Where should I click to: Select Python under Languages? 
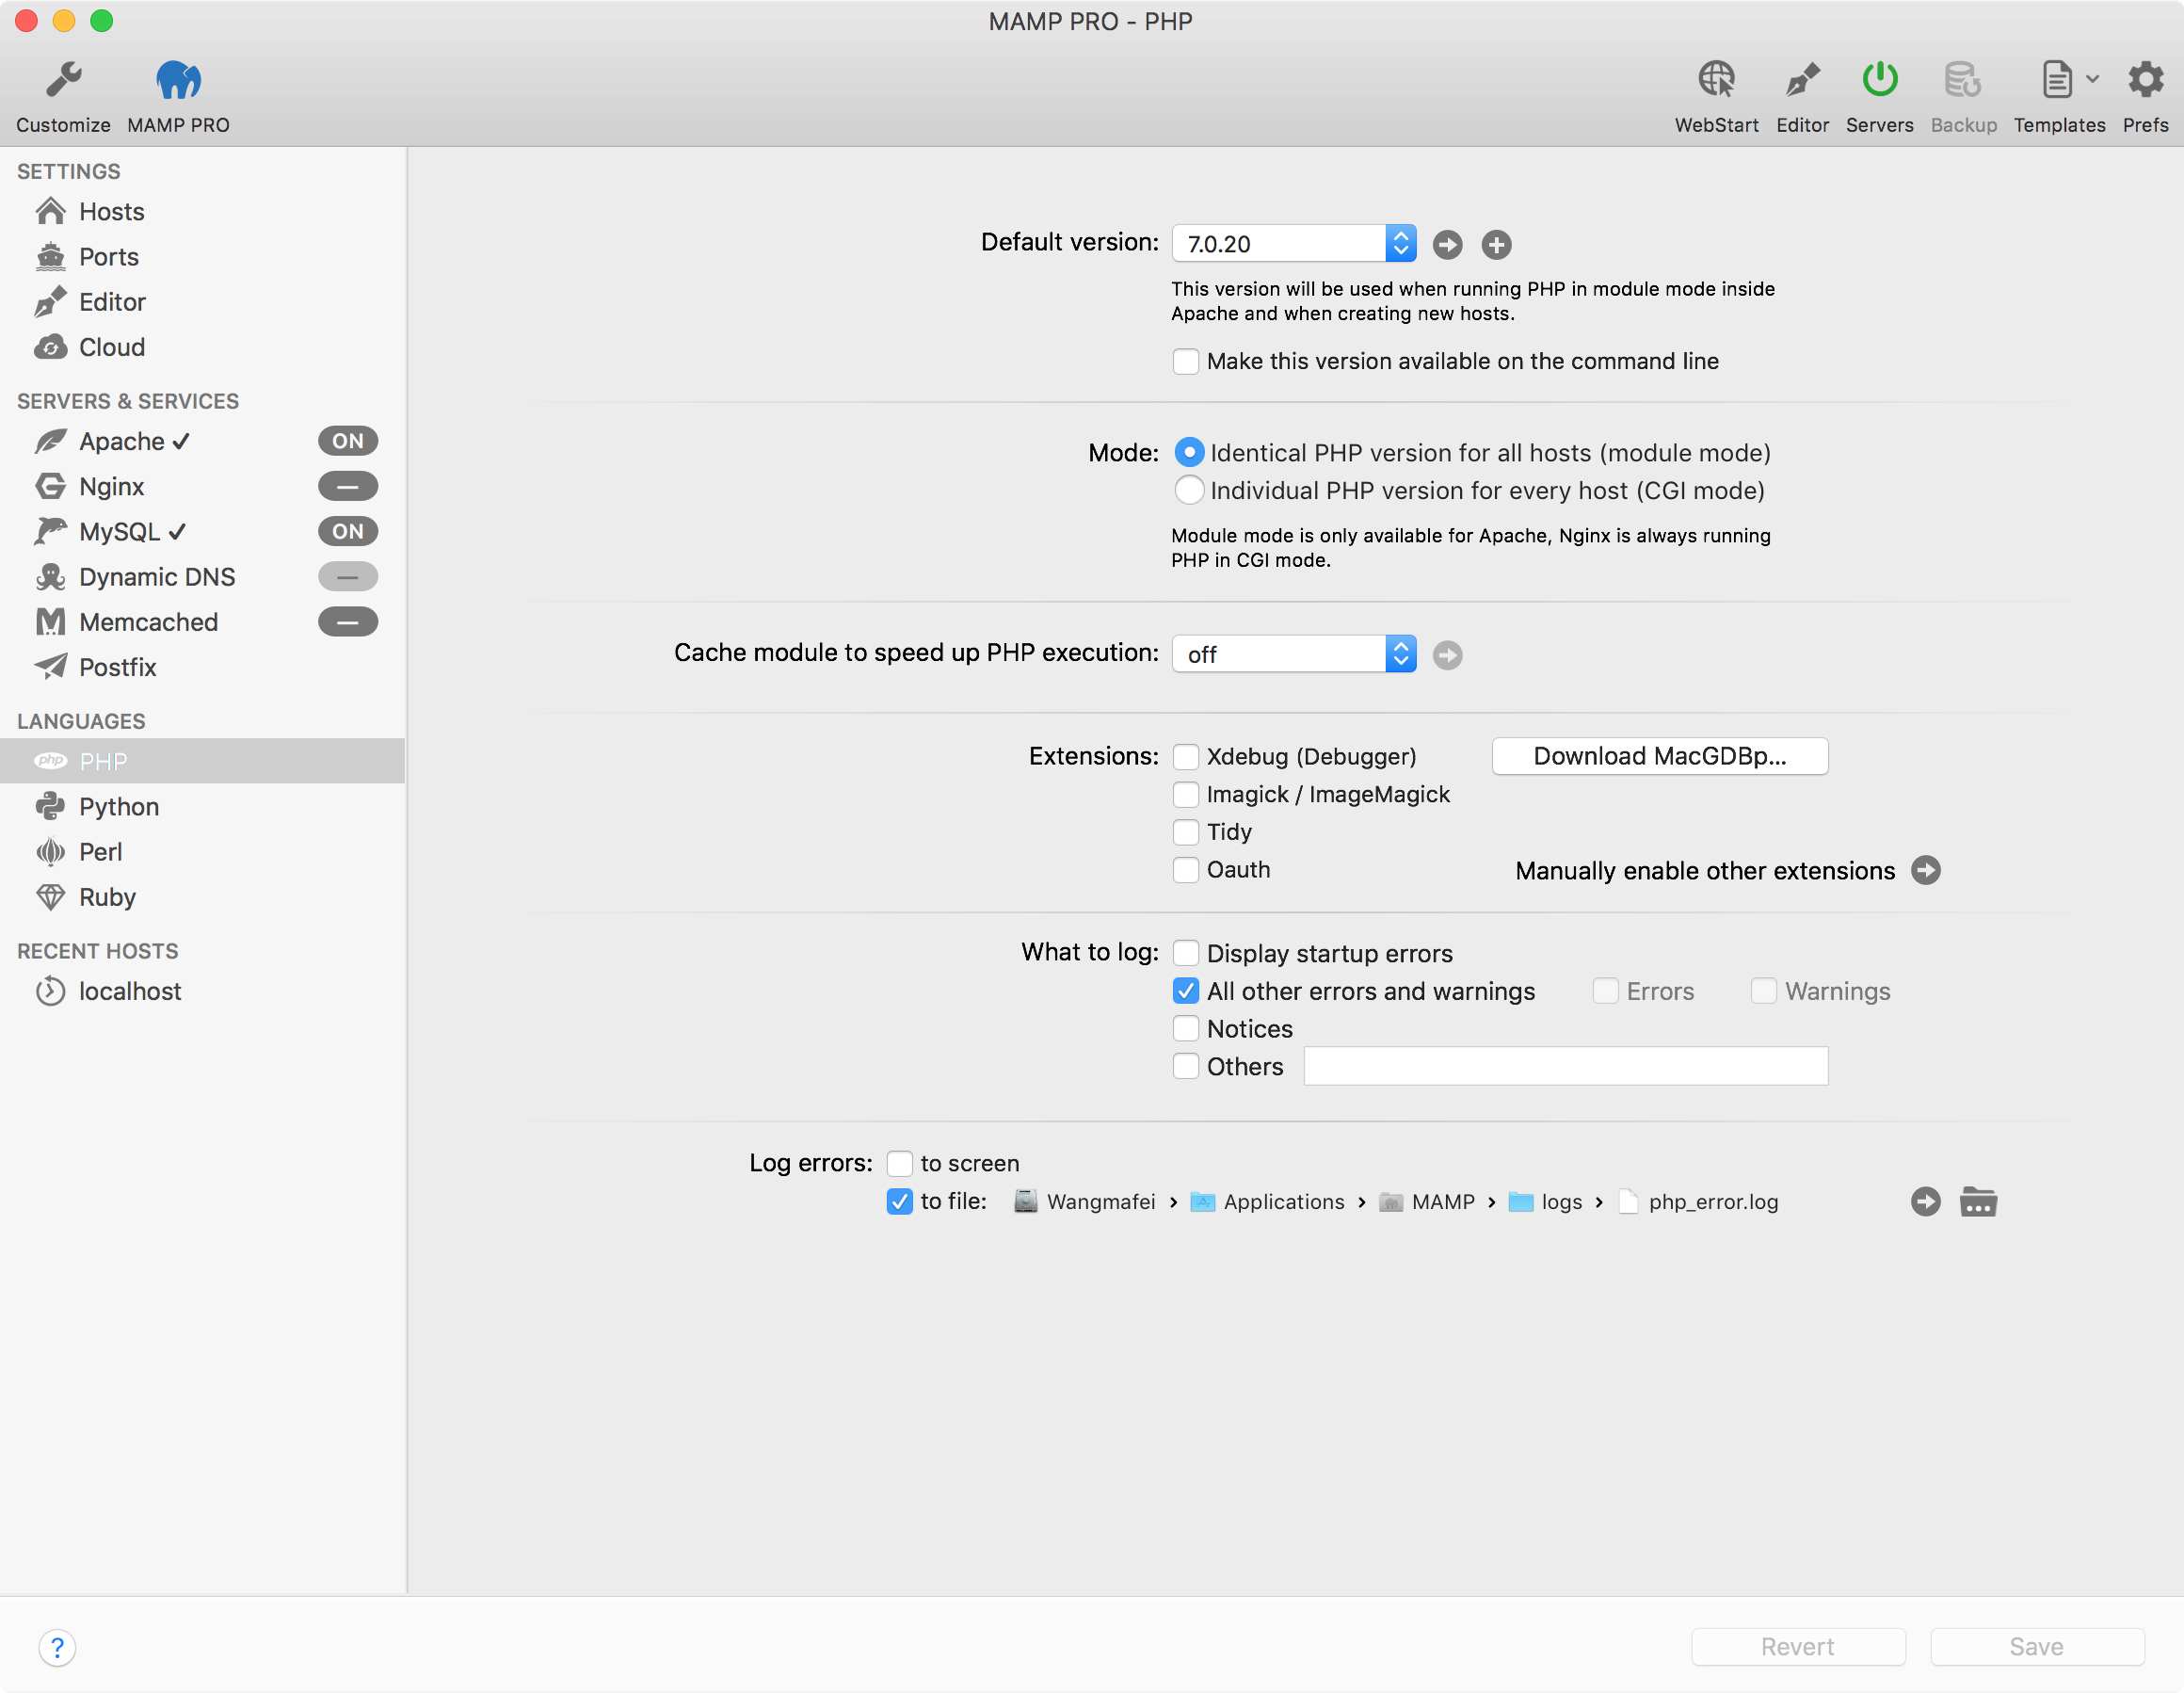[x=202, y=807]
